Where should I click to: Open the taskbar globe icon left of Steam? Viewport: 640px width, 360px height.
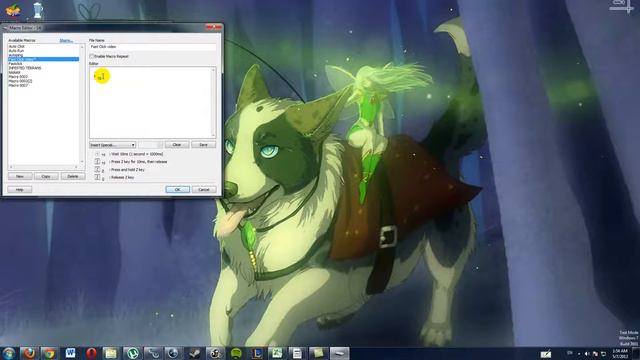pos(173,353)
